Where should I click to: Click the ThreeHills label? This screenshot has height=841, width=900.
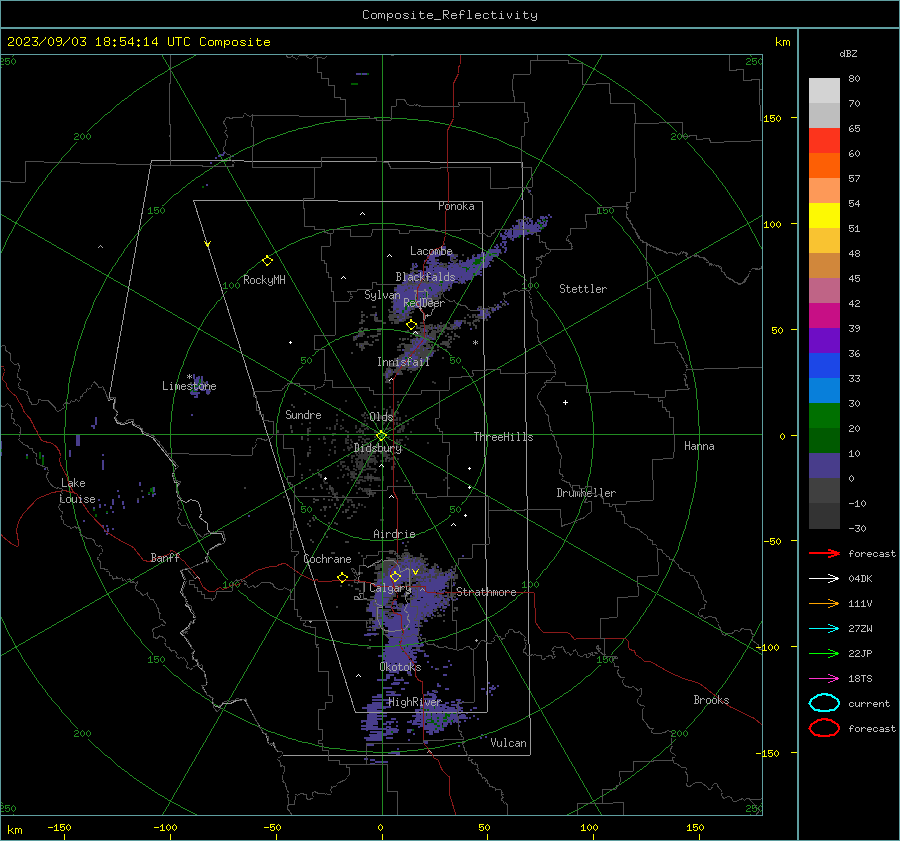[503, 437]
